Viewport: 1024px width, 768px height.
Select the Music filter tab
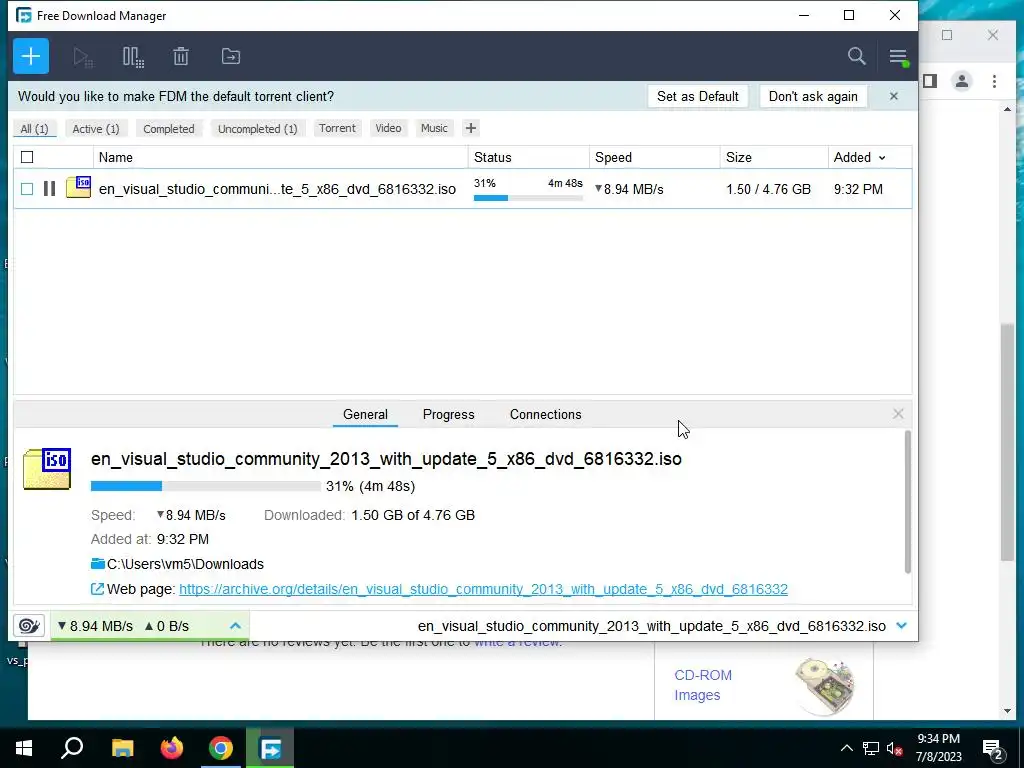[x=434, y=128]
